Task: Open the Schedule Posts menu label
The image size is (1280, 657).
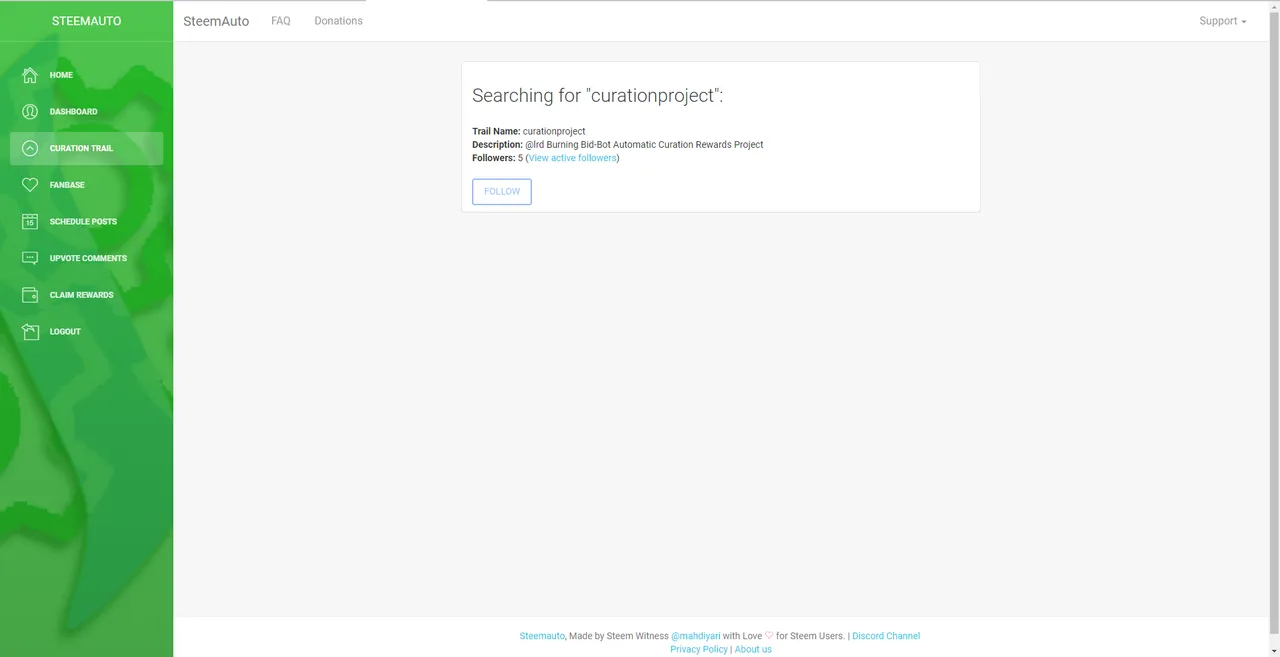Action: coord(83,222)
